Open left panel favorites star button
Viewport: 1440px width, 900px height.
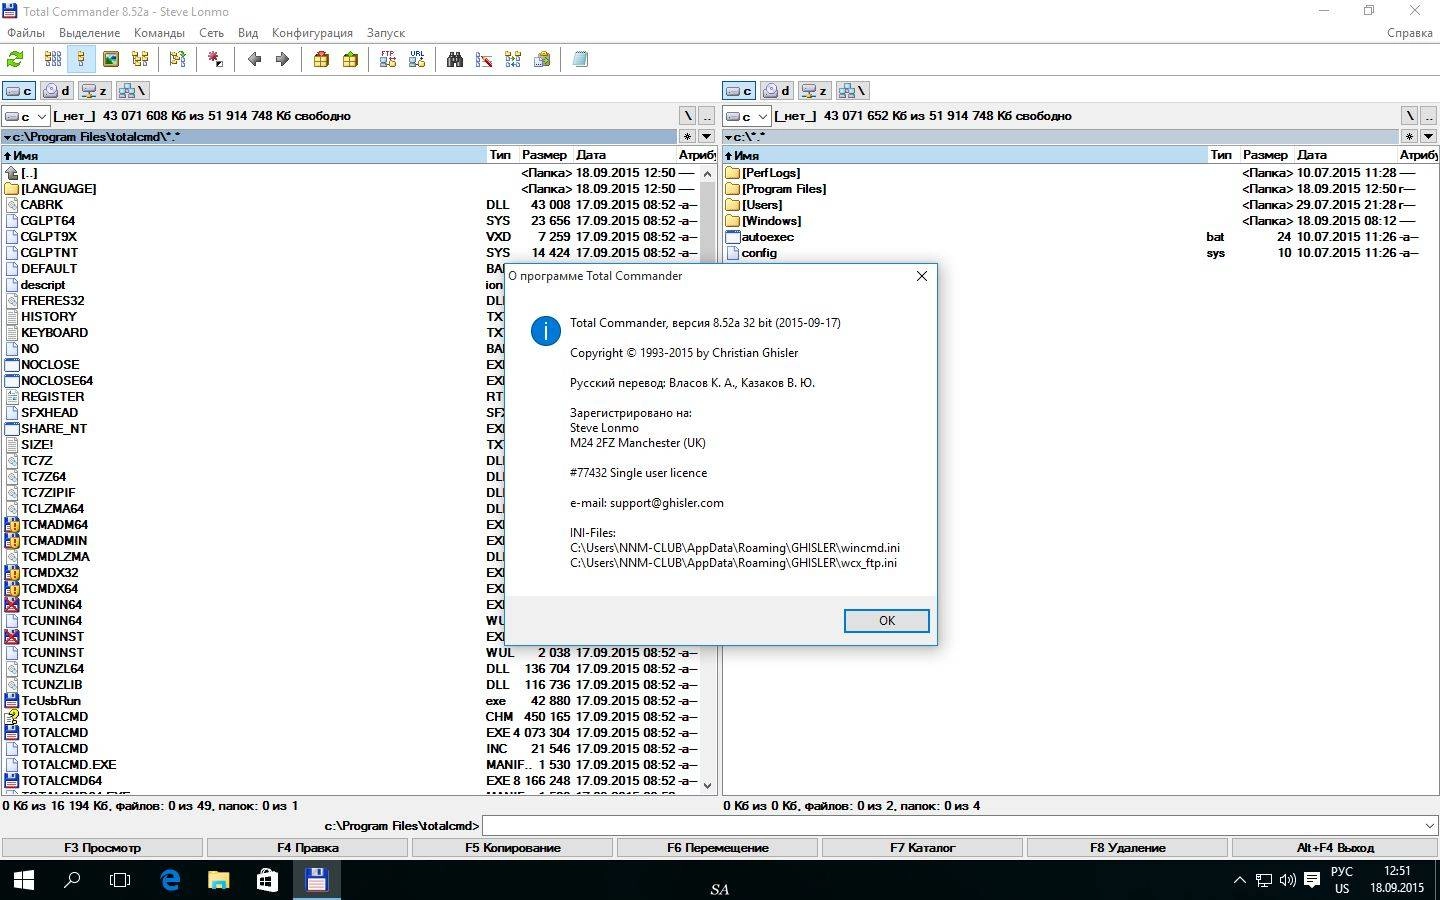pos(687,136)
